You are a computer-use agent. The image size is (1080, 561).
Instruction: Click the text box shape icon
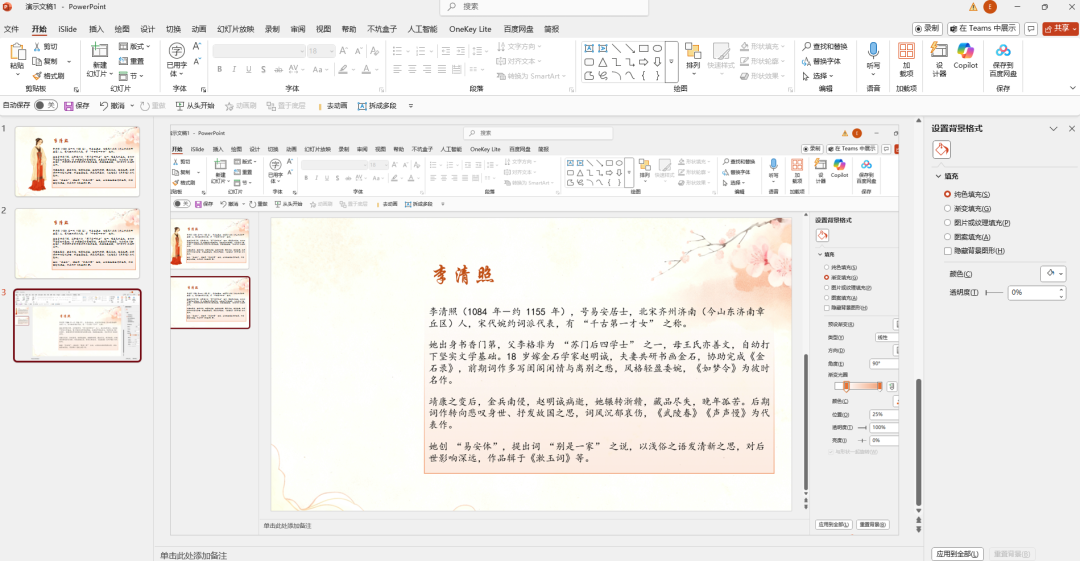point(589,48)
